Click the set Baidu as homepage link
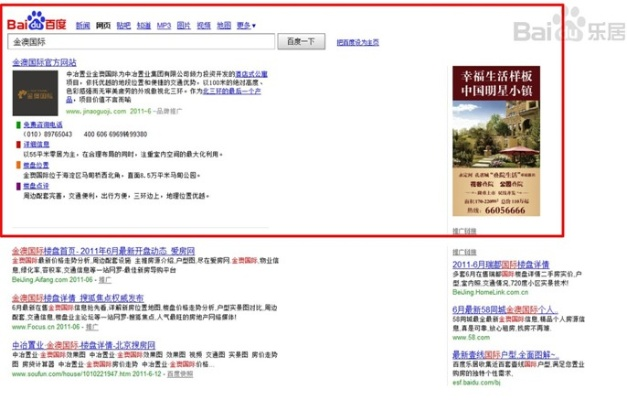 click(x=357, y=42)
